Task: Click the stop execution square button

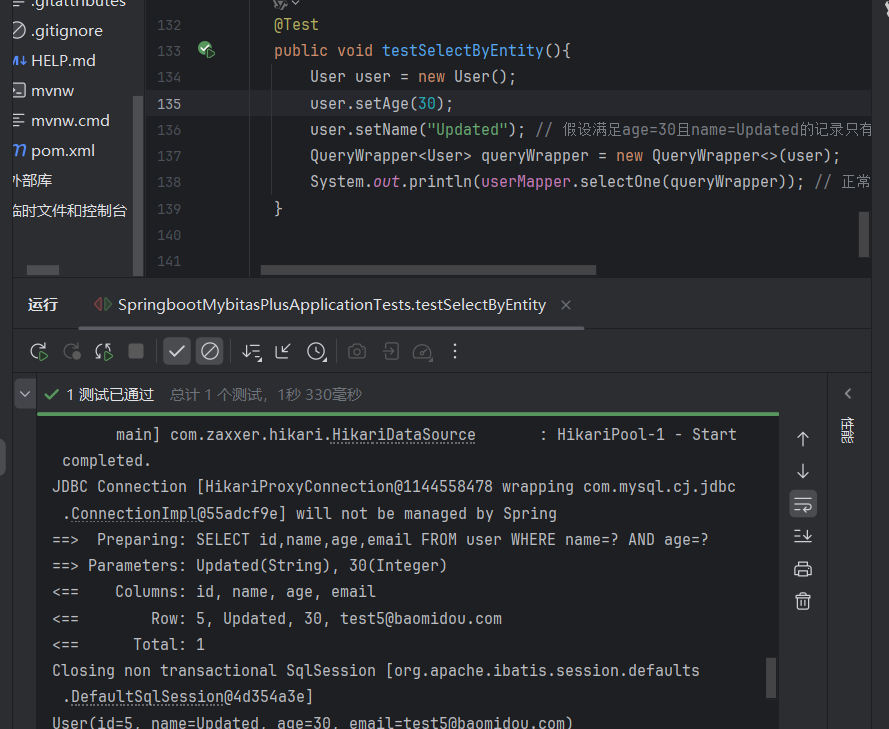Action: 136,351
